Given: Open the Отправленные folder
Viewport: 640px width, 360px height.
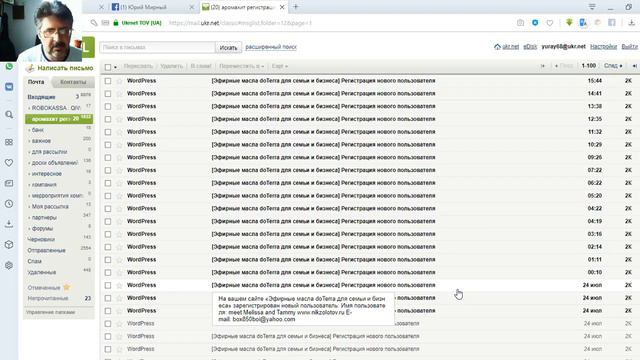Looking at the screenshot, I should point(46,250).
